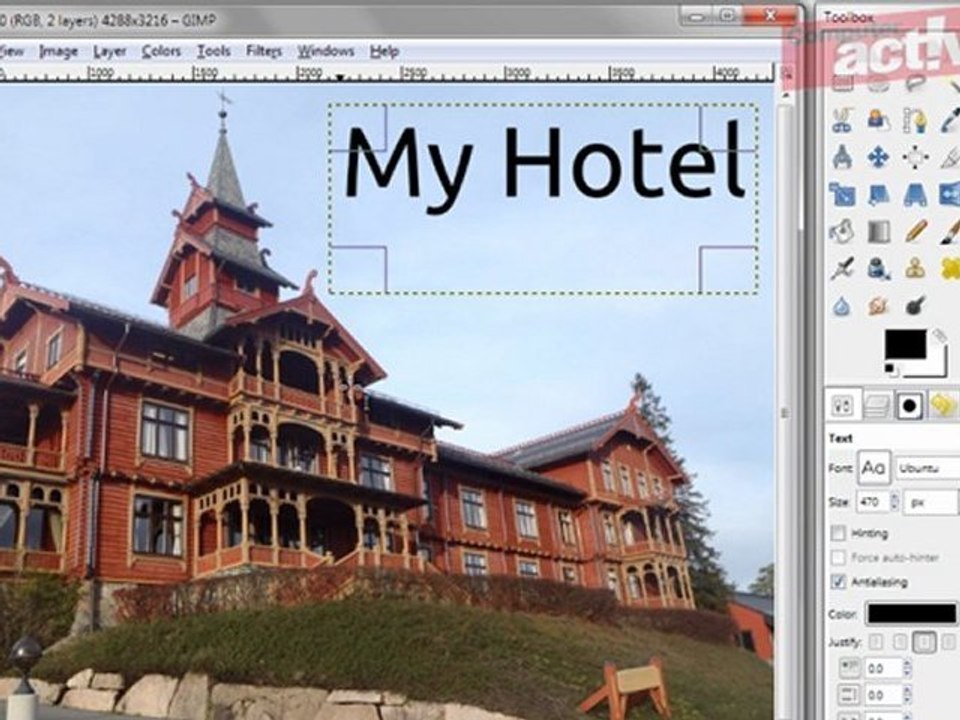Toggle the Hinting checkbox
Screen dimensions: 960x720
(x=838, y=533)
